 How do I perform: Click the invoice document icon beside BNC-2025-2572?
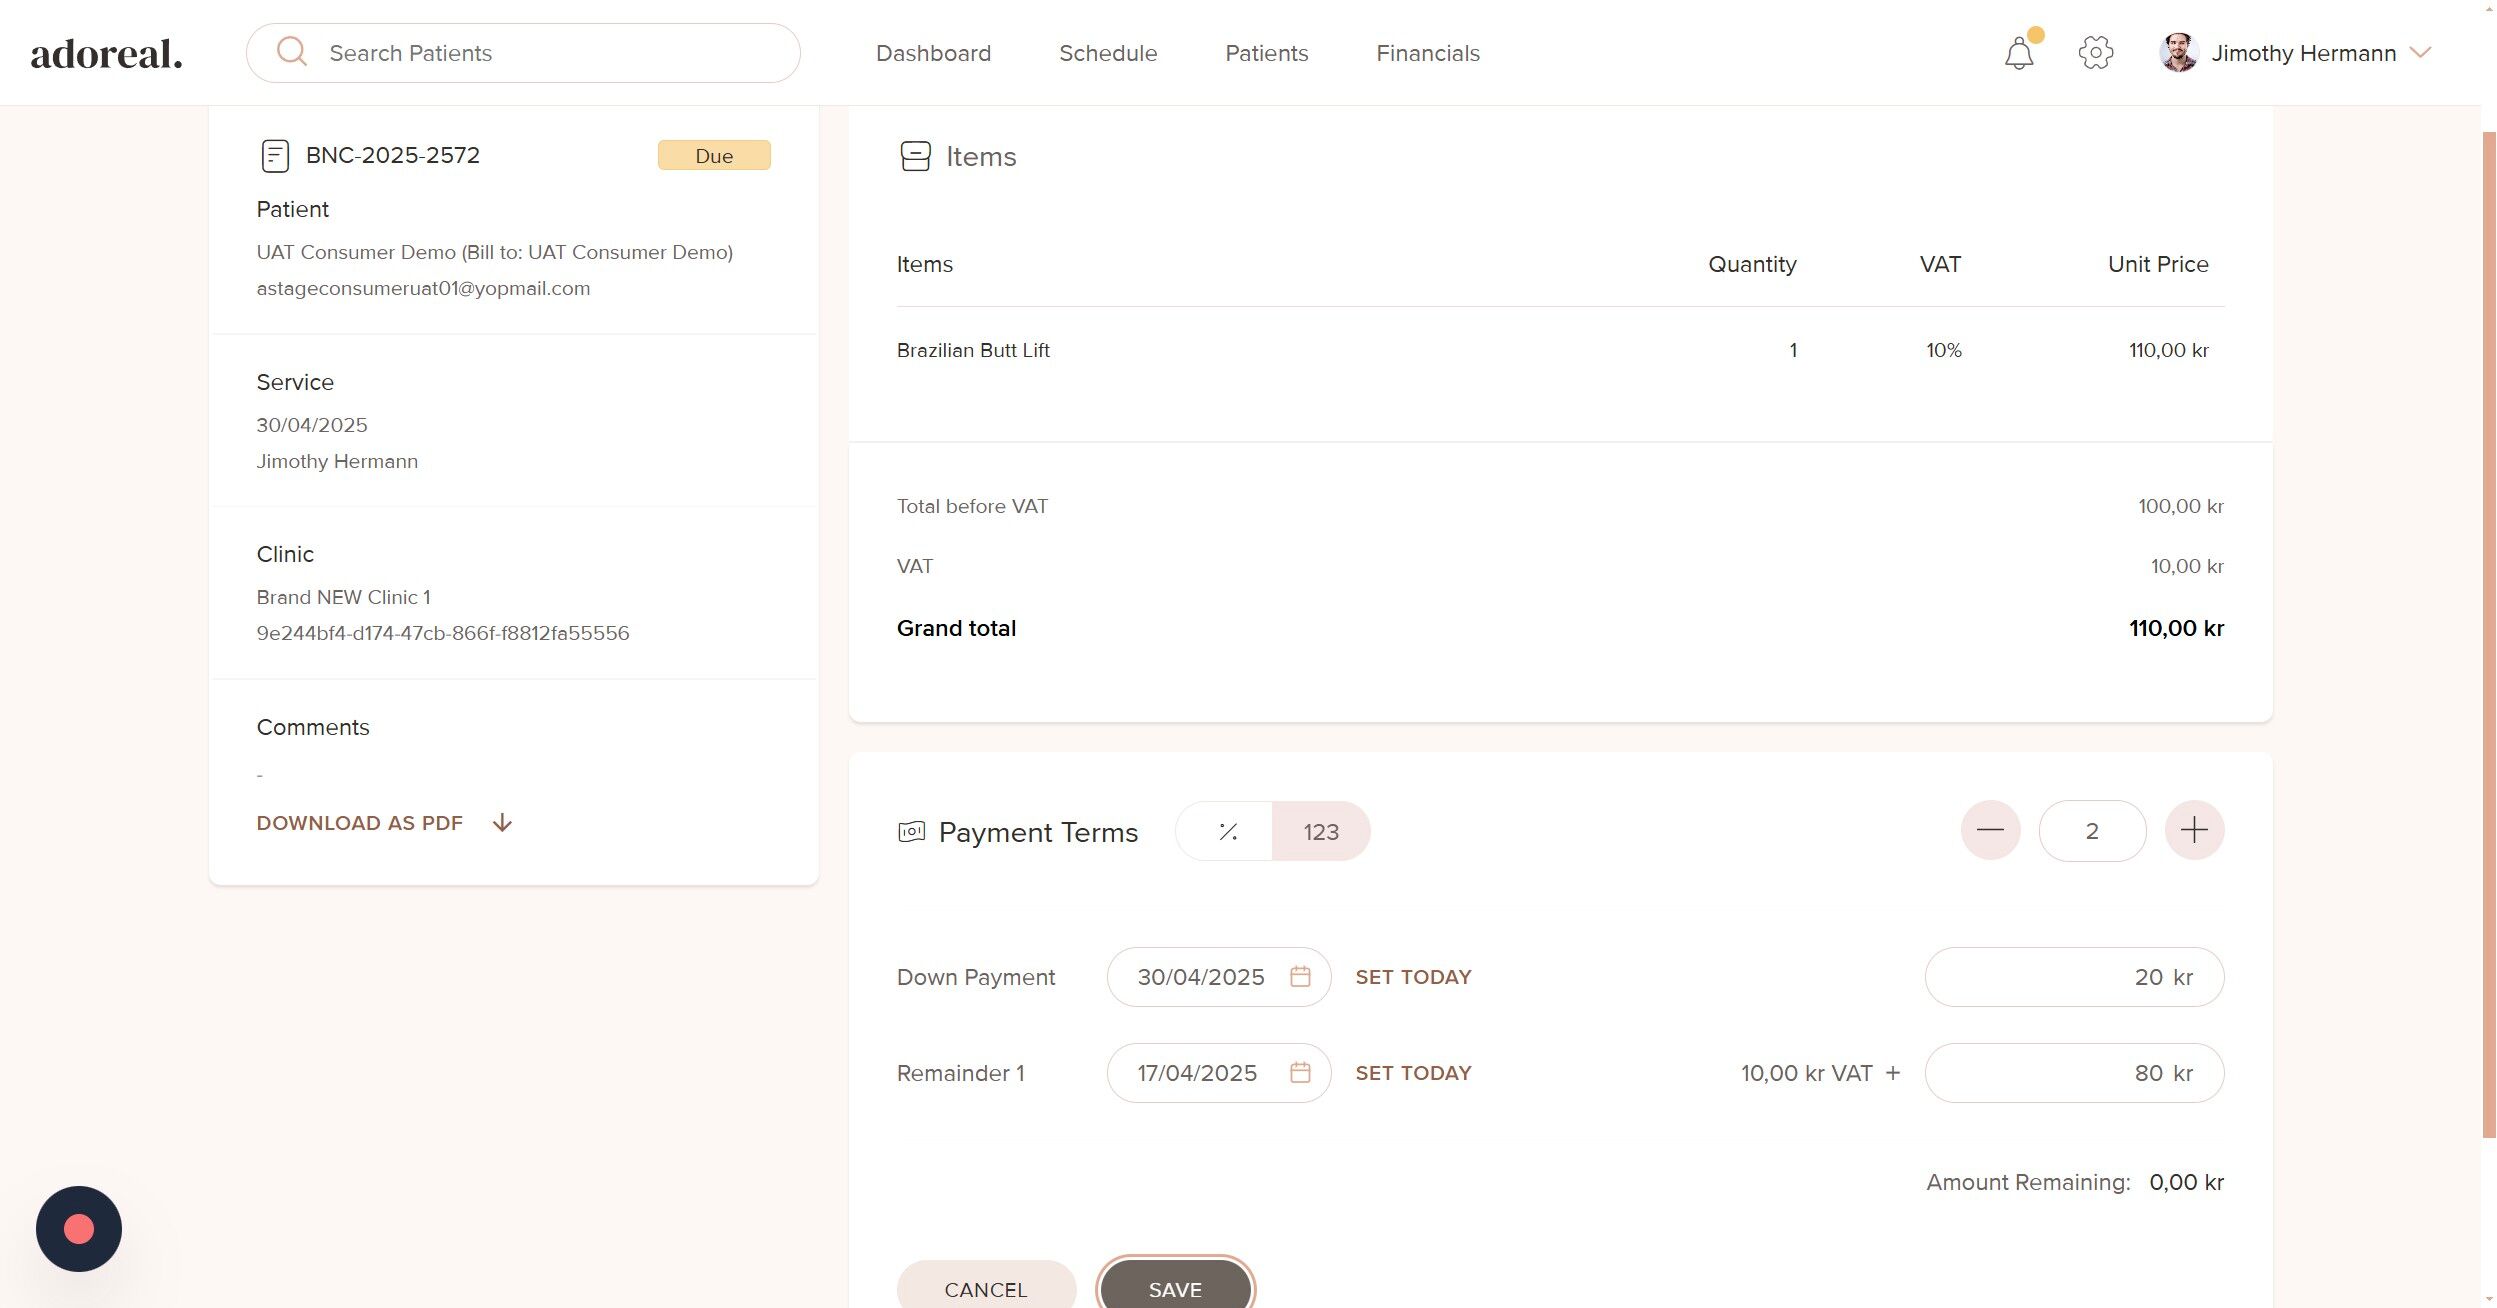275,156
